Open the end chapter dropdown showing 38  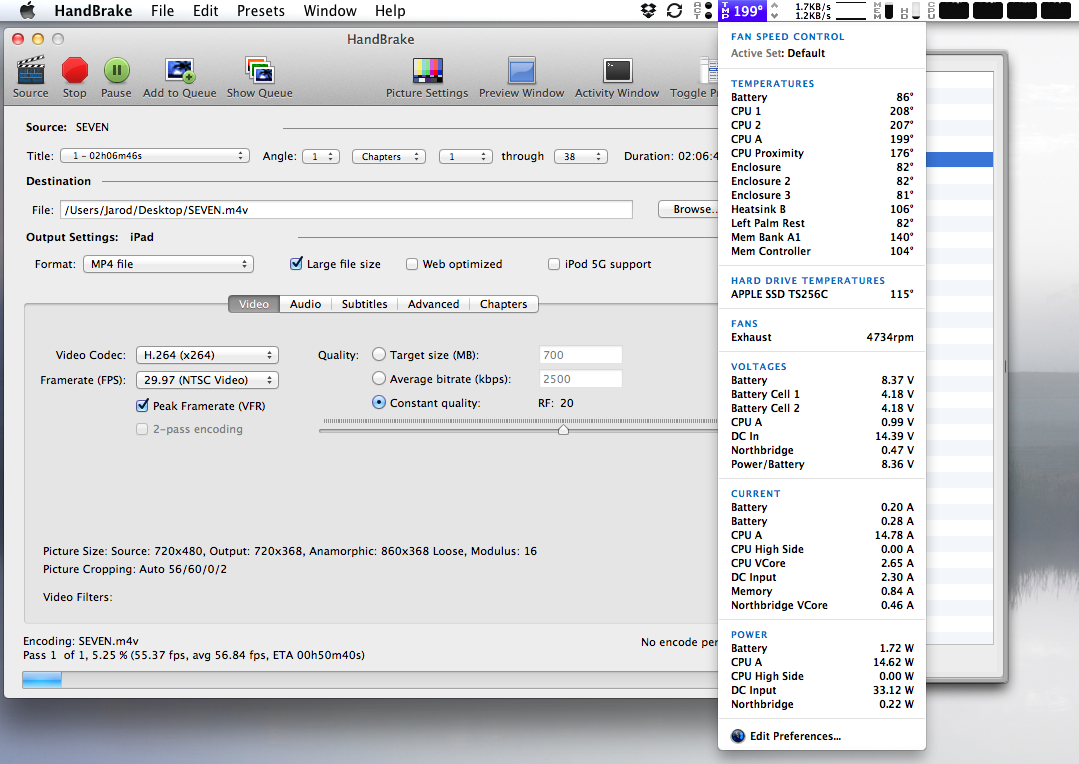point(581,156)
